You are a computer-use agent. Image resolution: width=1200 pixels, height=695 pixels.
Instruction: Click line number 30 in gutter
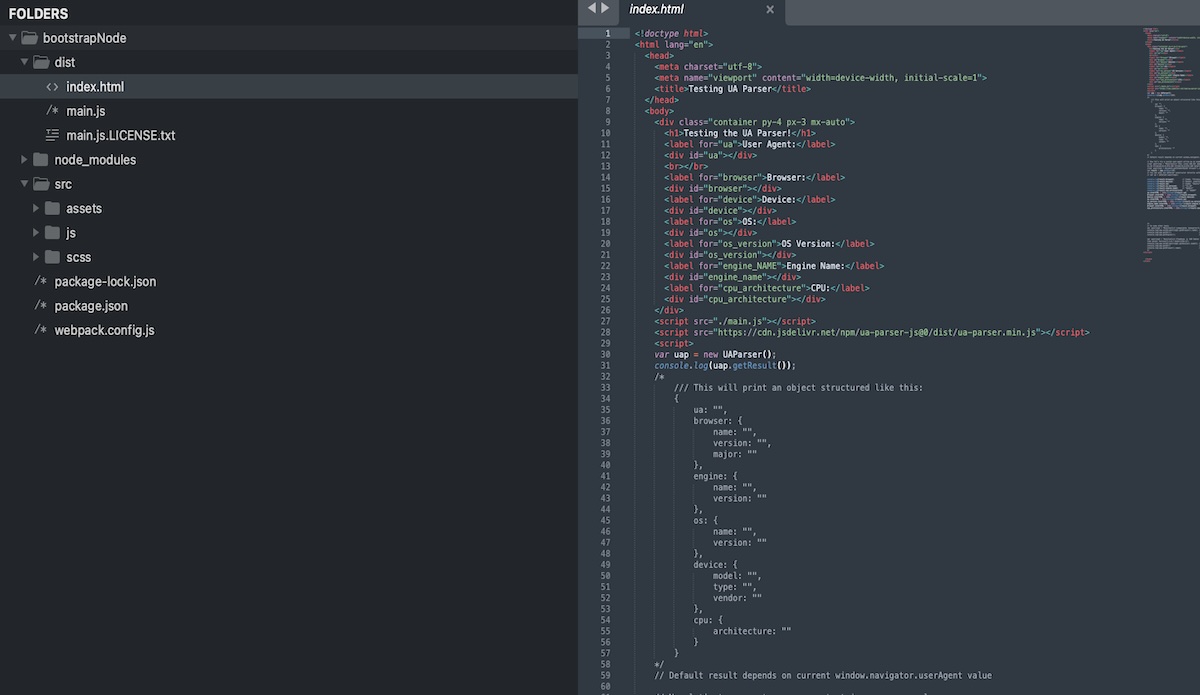coord(606,354)
